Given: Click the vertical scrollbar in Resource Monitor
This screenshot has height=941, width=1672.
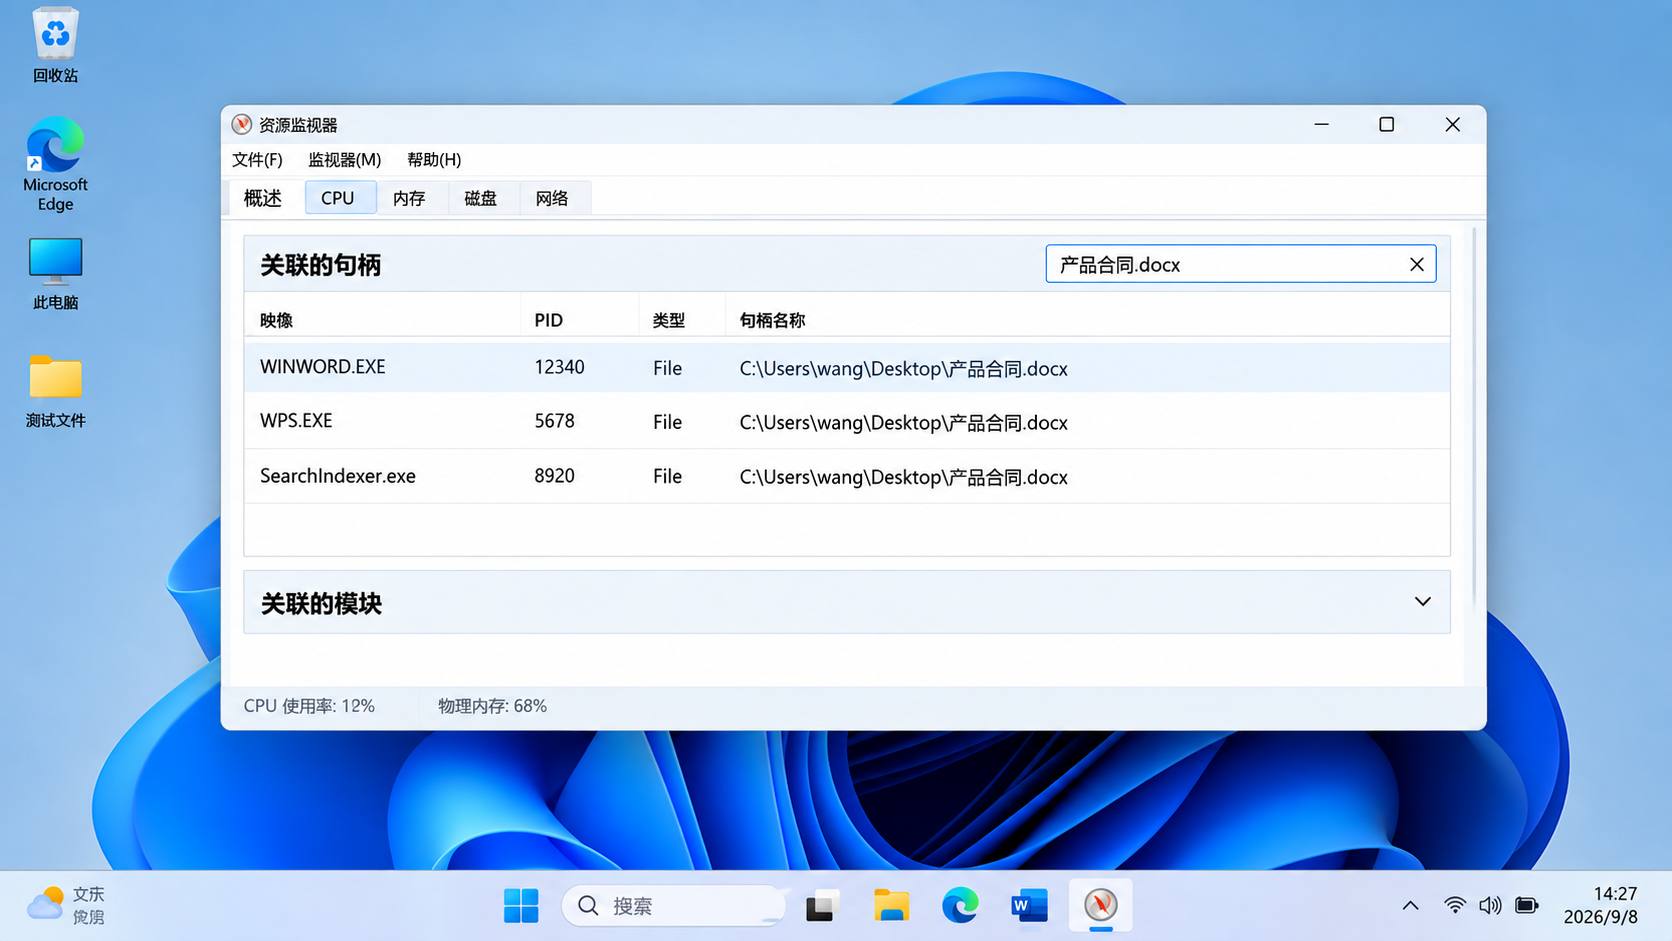Looking at the screenshot, I should tap(1473, 417).
